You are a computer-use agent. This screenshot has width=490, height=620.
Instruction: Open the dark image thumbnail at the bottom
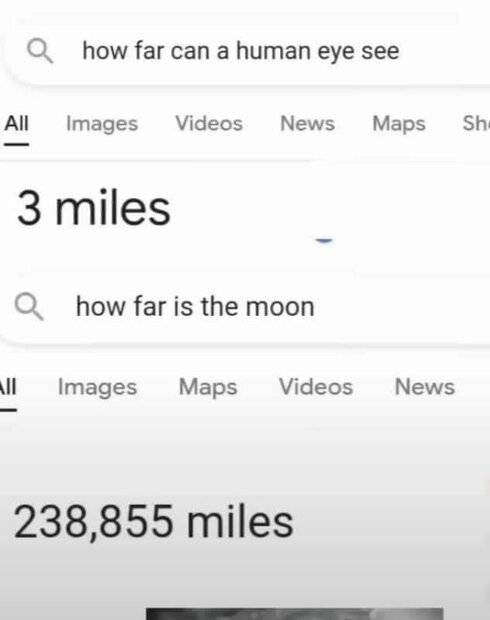(295, 614)
